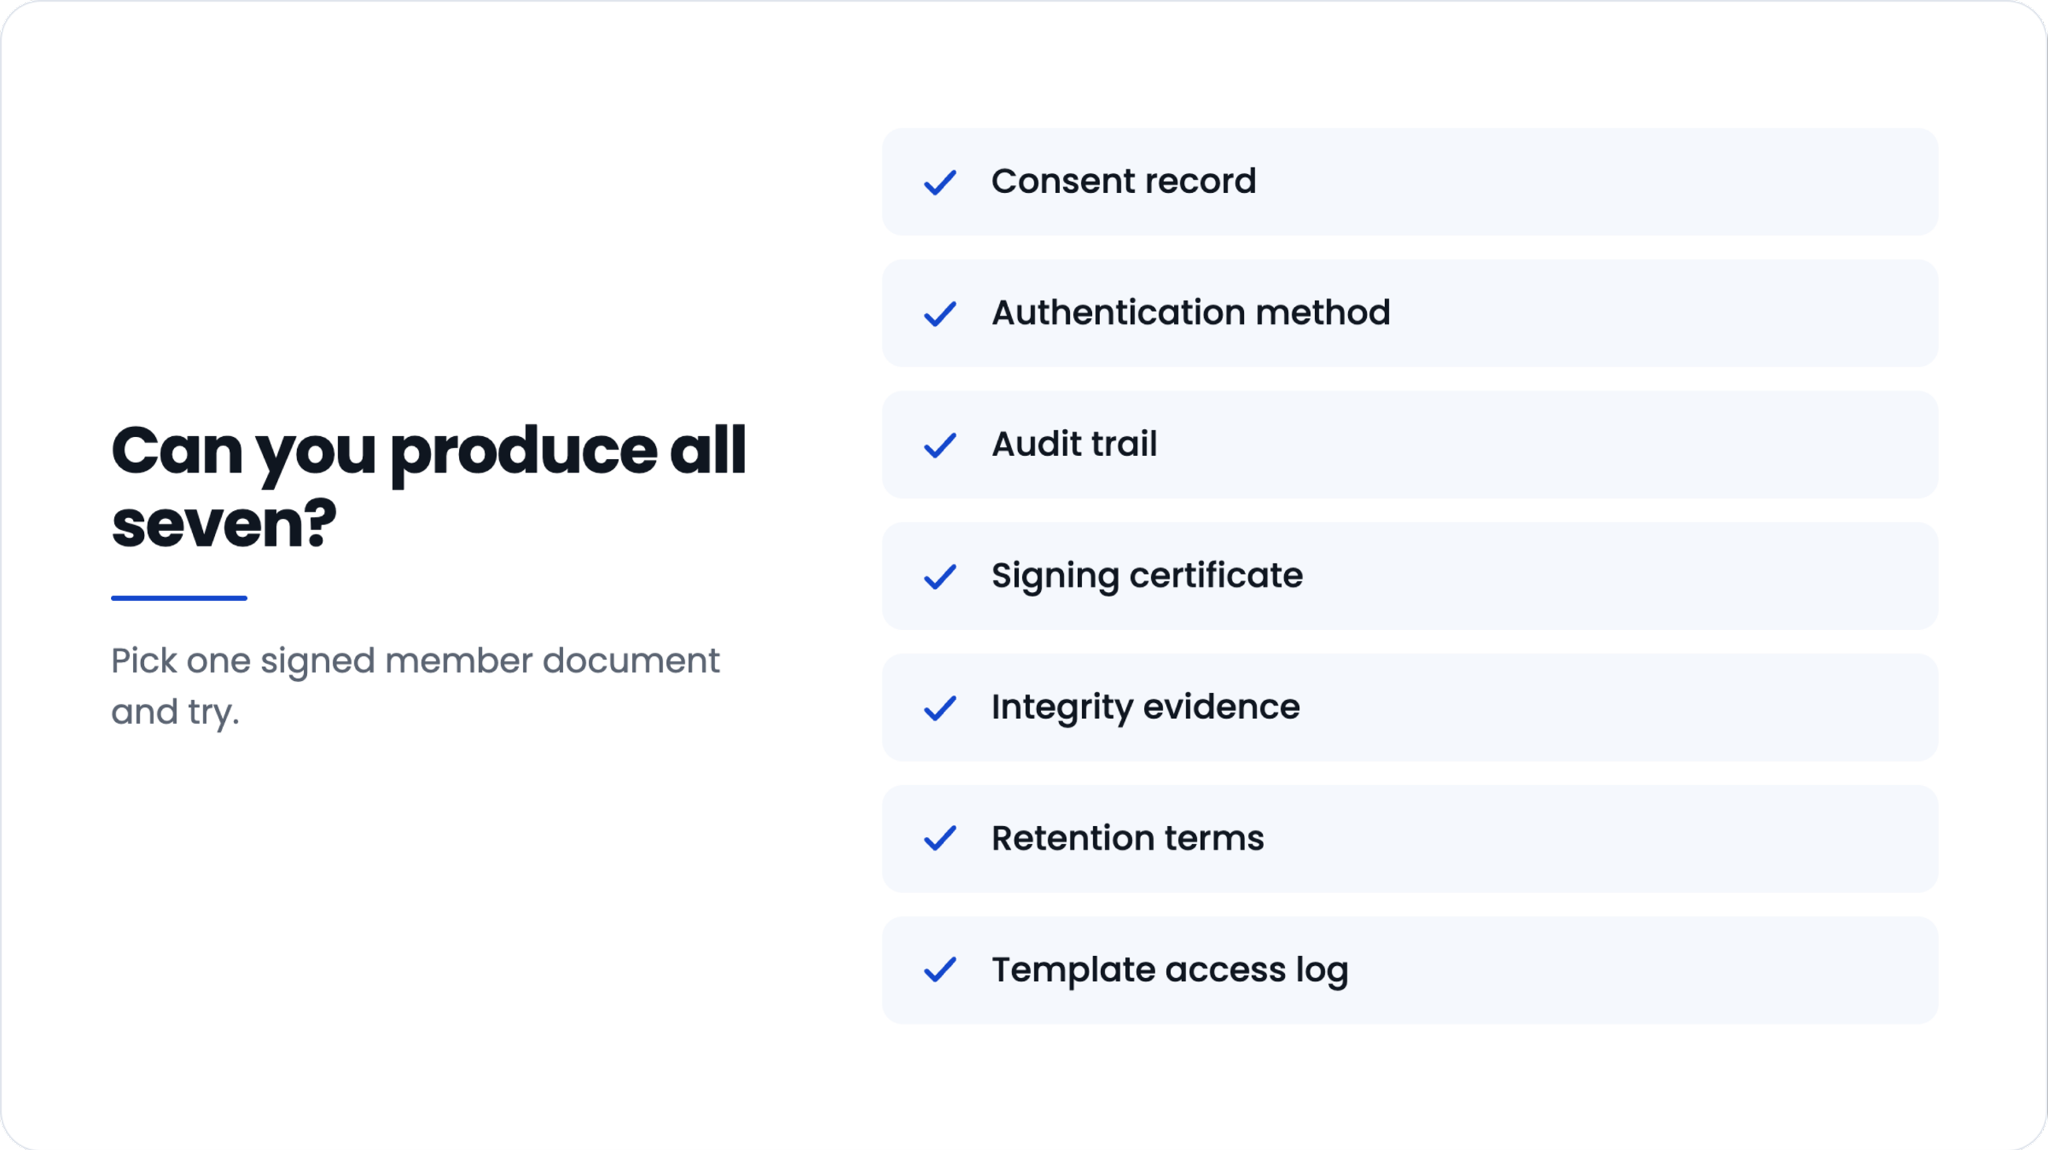
Task: Click the Signing certificate label text
Action: [1147, 576]
